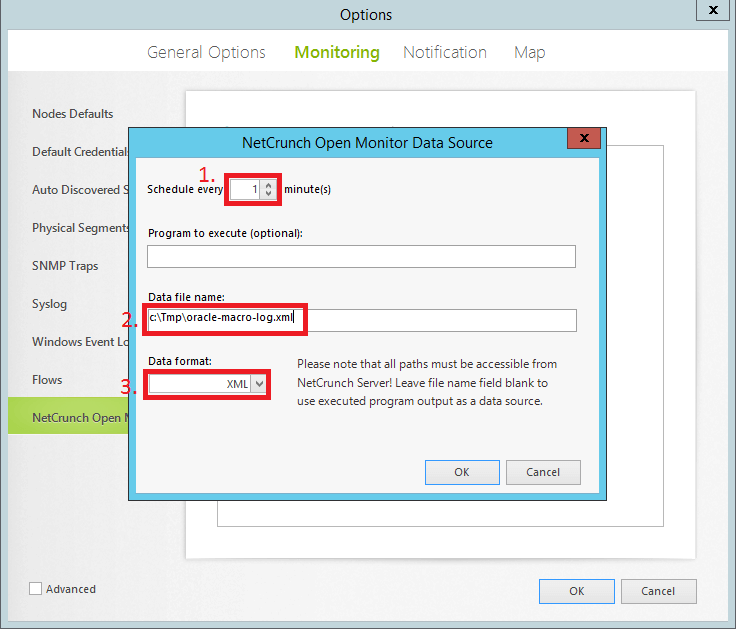
Task: Open Flows settings
Action: 47,380
